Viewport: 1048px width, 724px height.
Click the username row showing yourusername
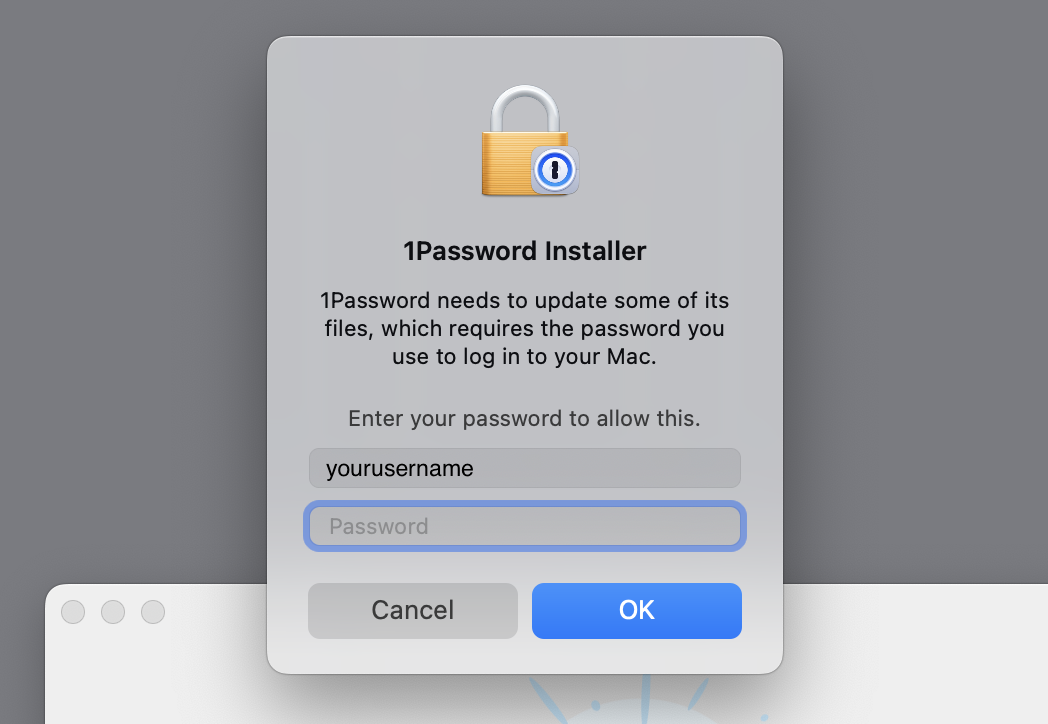pos(524,468)
